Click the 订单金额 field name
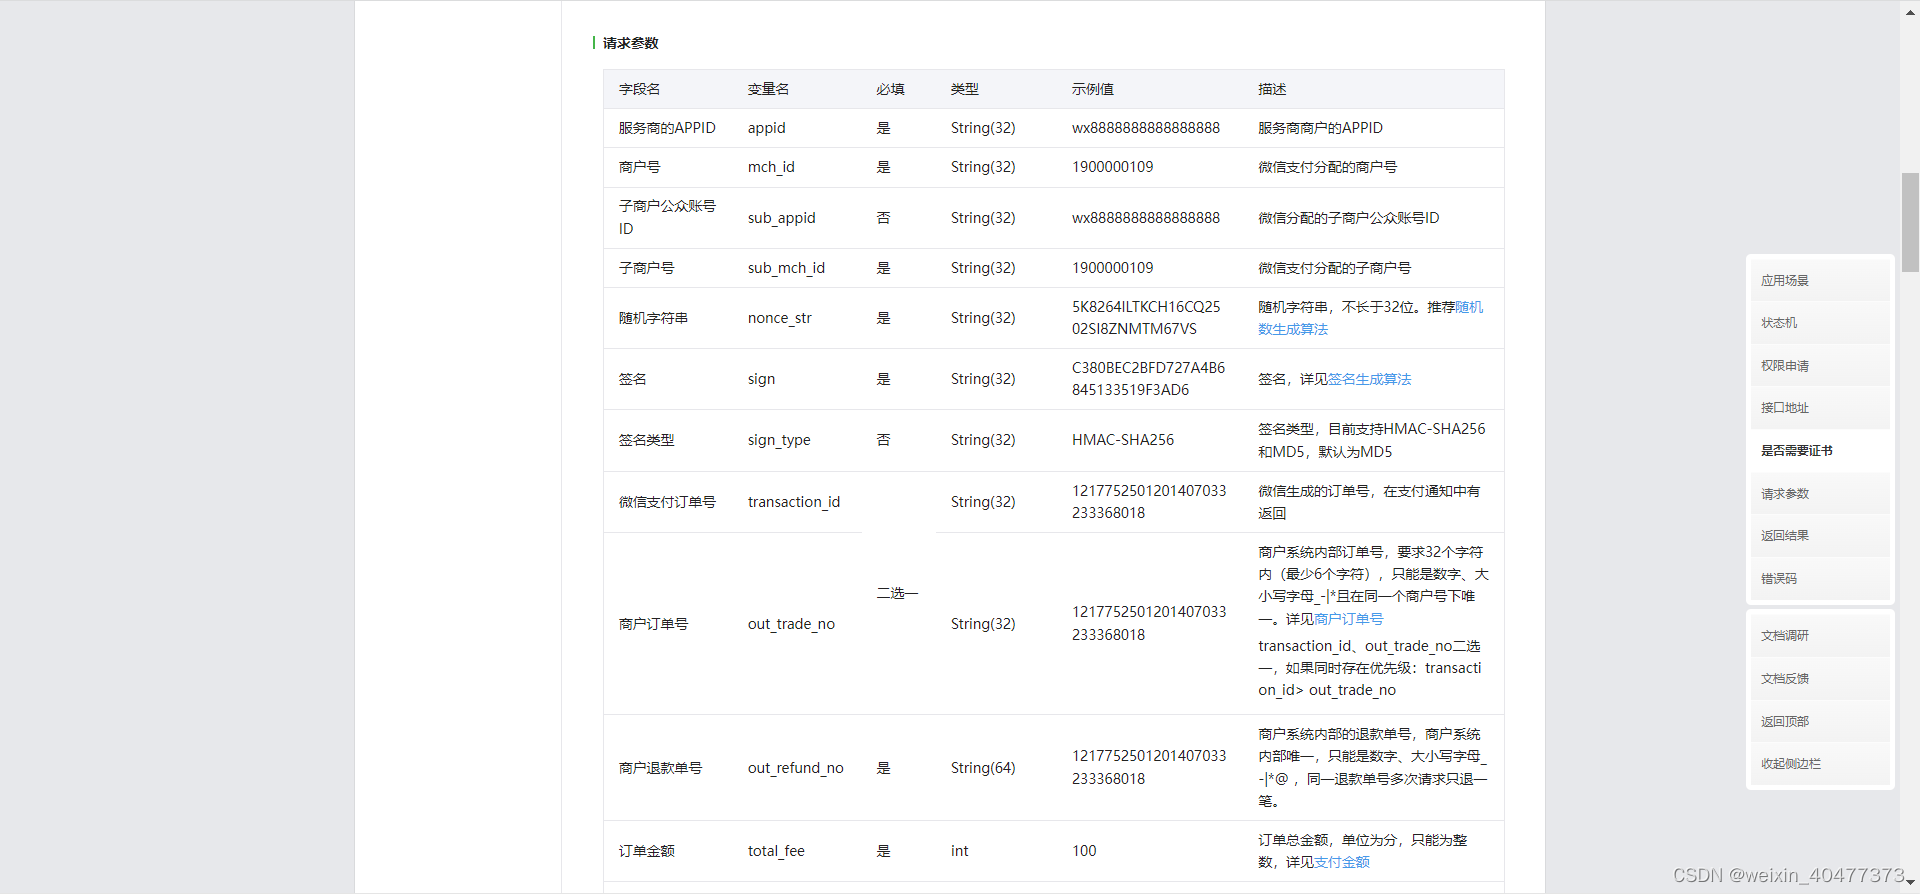The width and height of the screenshot is (1920, 894). 646,851
